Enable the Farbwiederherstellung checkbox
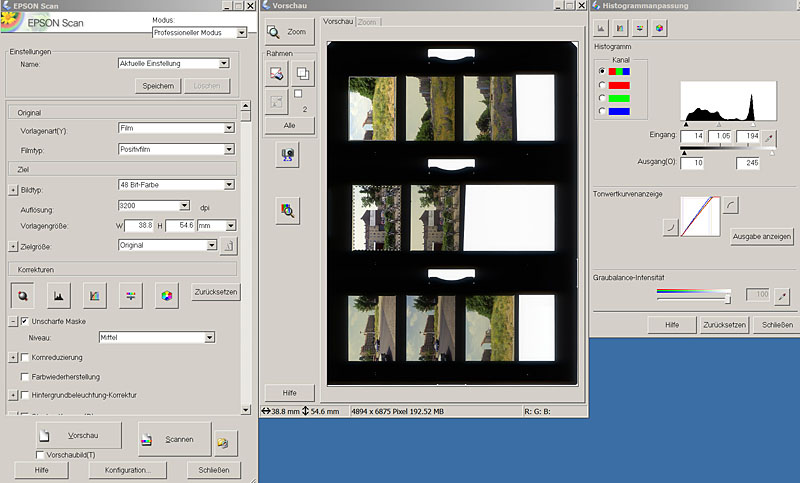 click(24, 376)
